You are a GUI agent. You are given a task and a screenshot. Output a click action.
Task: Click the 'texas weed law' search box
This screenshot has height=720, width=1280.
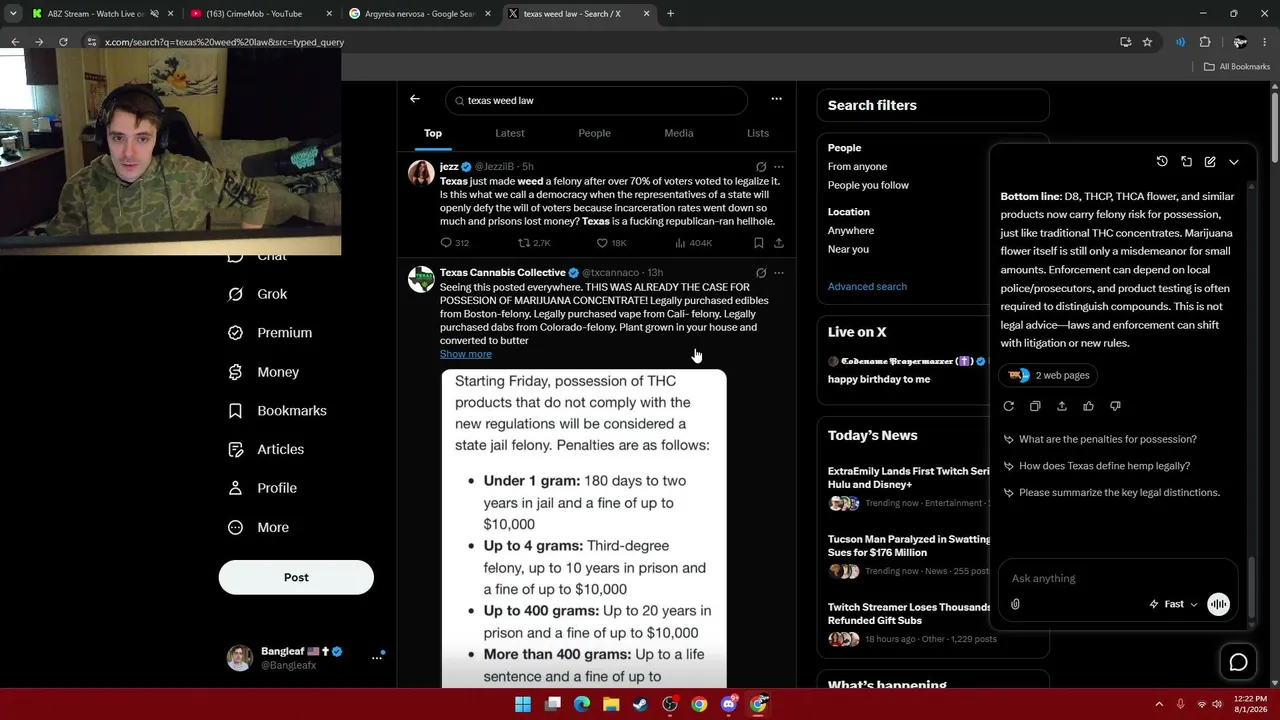pyautogui.click(x=597, y=100)
